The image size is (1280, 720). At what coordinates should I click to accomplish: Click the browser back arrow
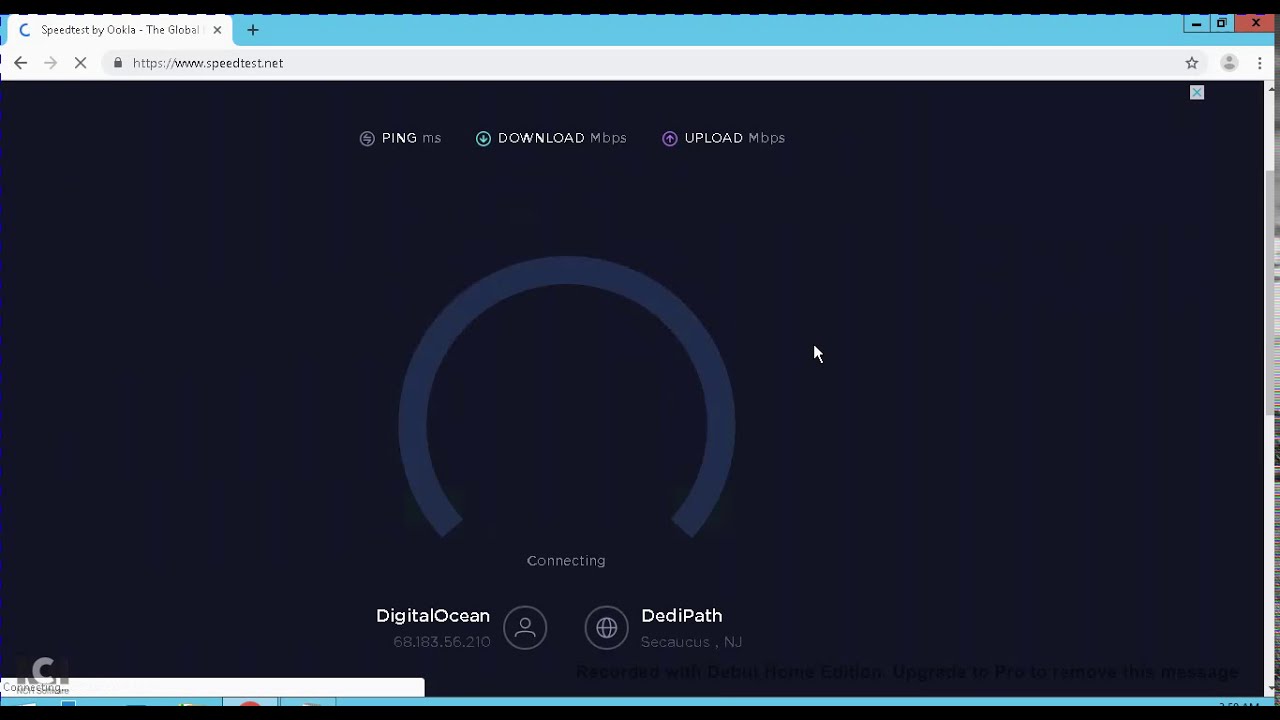(20, 63)
